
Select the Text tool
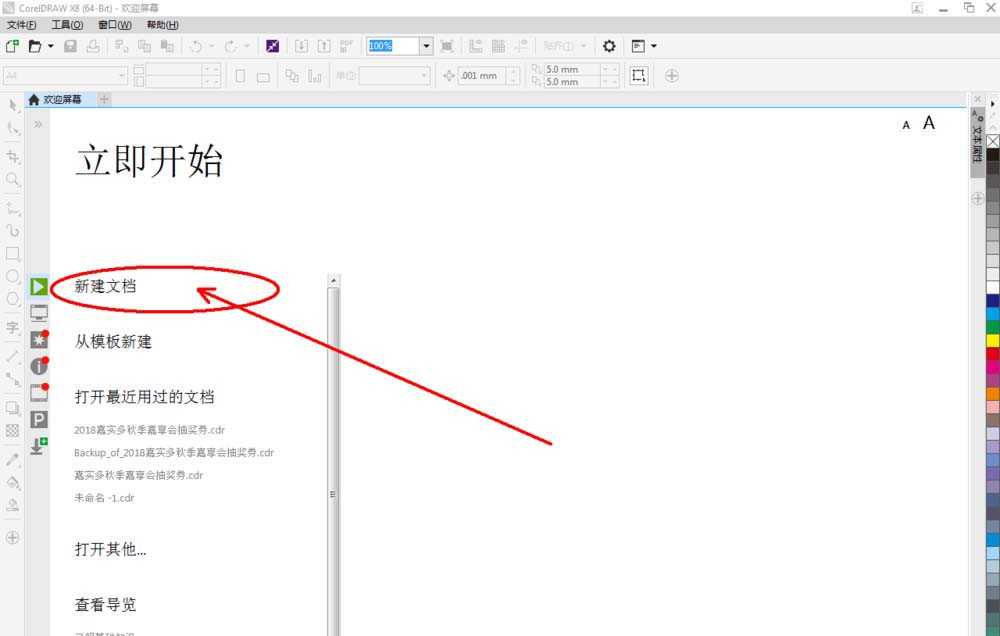pos(13,328)
